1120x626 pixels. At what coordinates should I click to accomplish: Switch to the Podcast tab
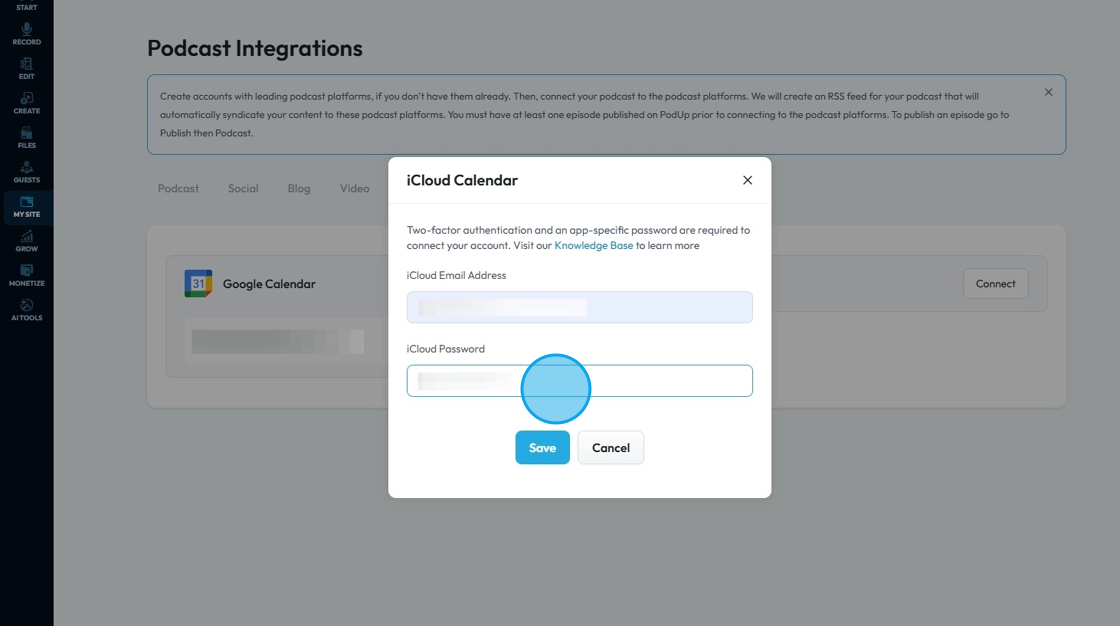tap(178, 188)
